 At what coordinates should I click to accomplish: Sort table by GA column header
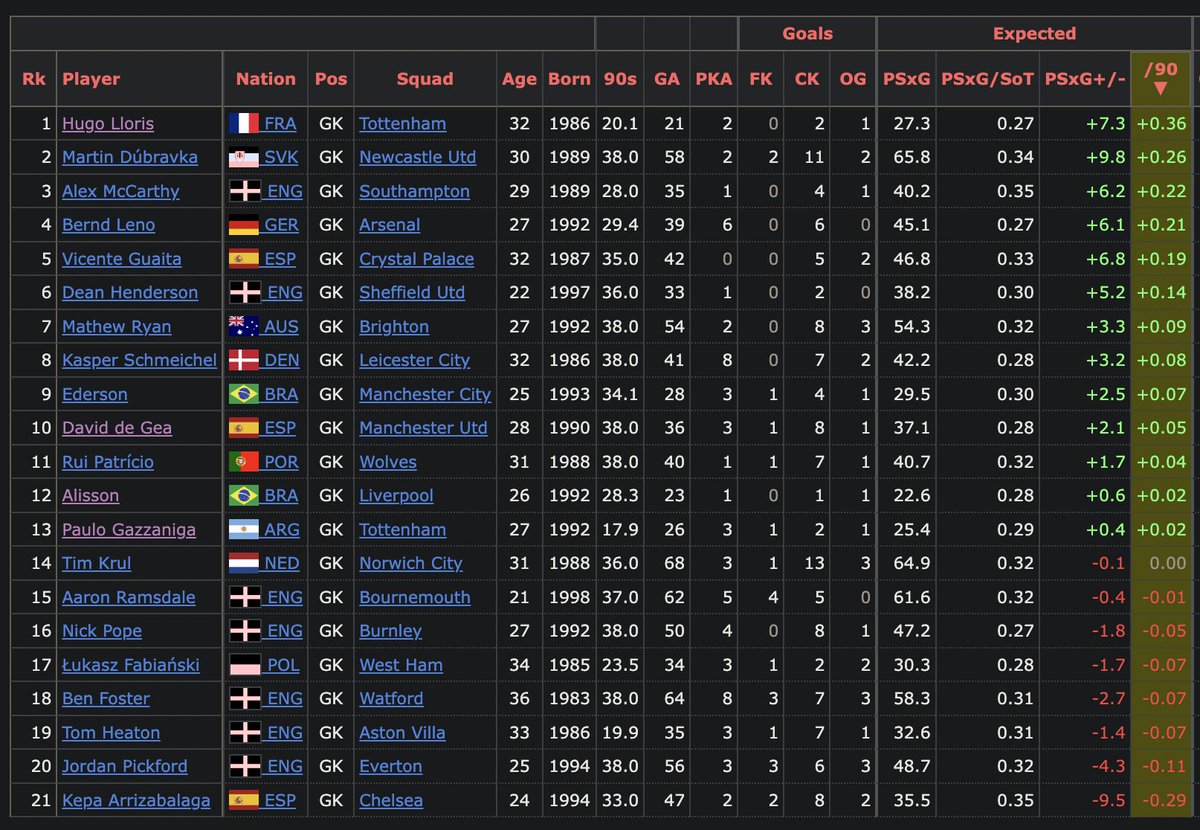pos(667,79)
